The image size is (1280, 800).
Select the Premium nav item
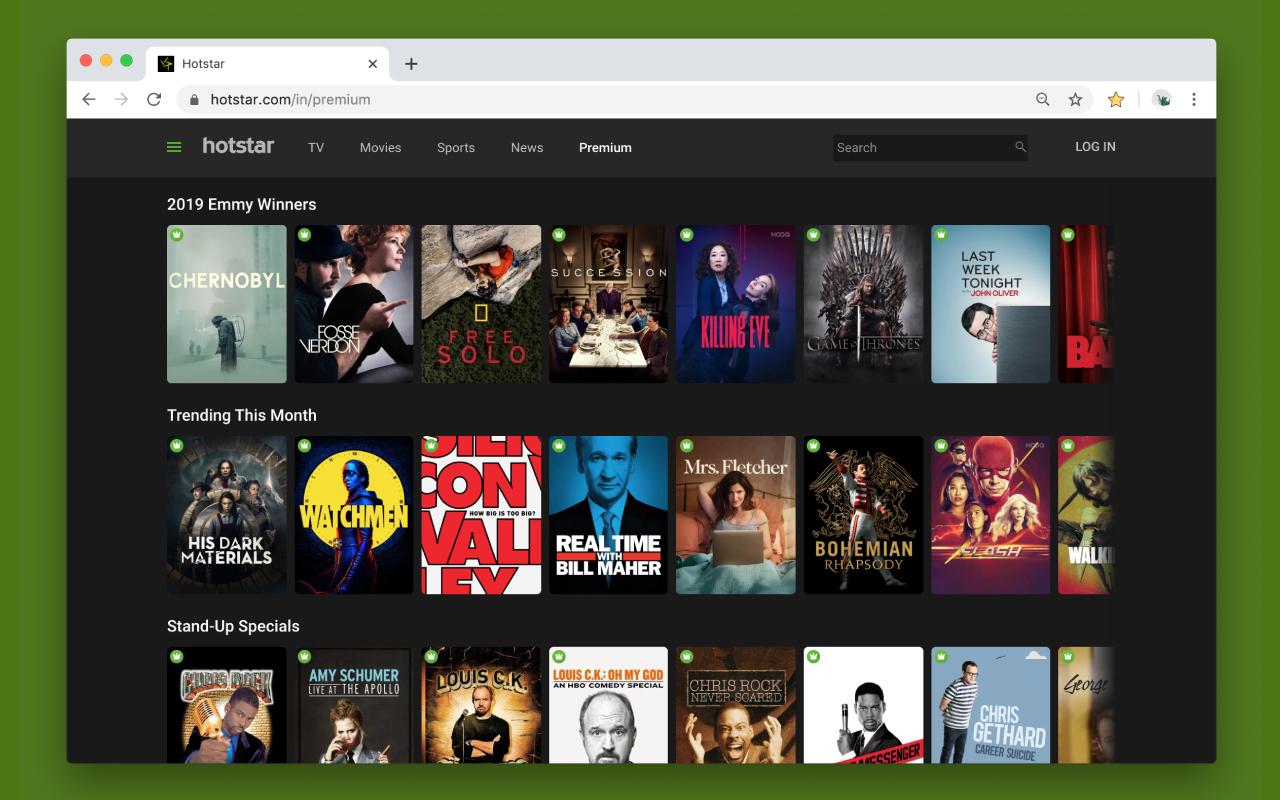(605, 147)
